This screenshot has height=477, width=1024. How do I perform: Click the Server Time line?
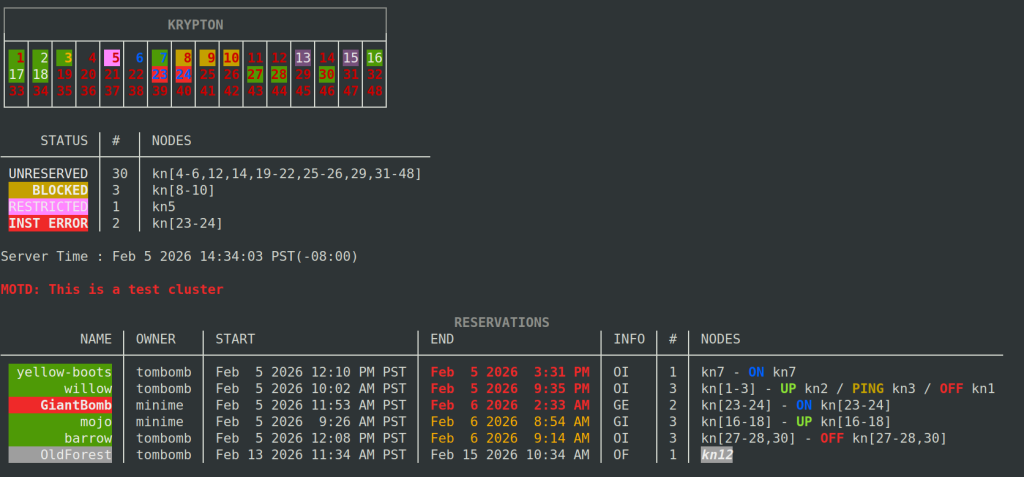click(x=179, y=256)
